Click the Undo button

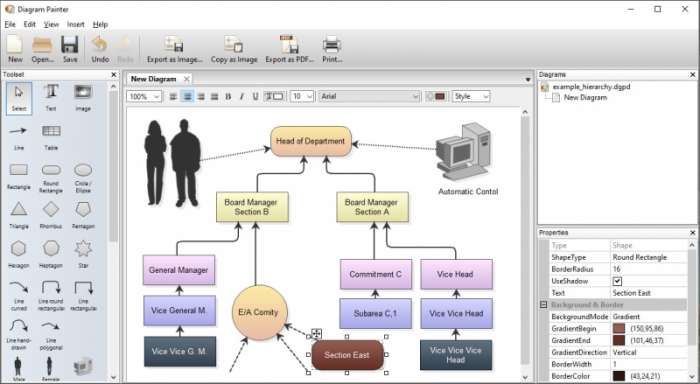[x=100, y=49]
